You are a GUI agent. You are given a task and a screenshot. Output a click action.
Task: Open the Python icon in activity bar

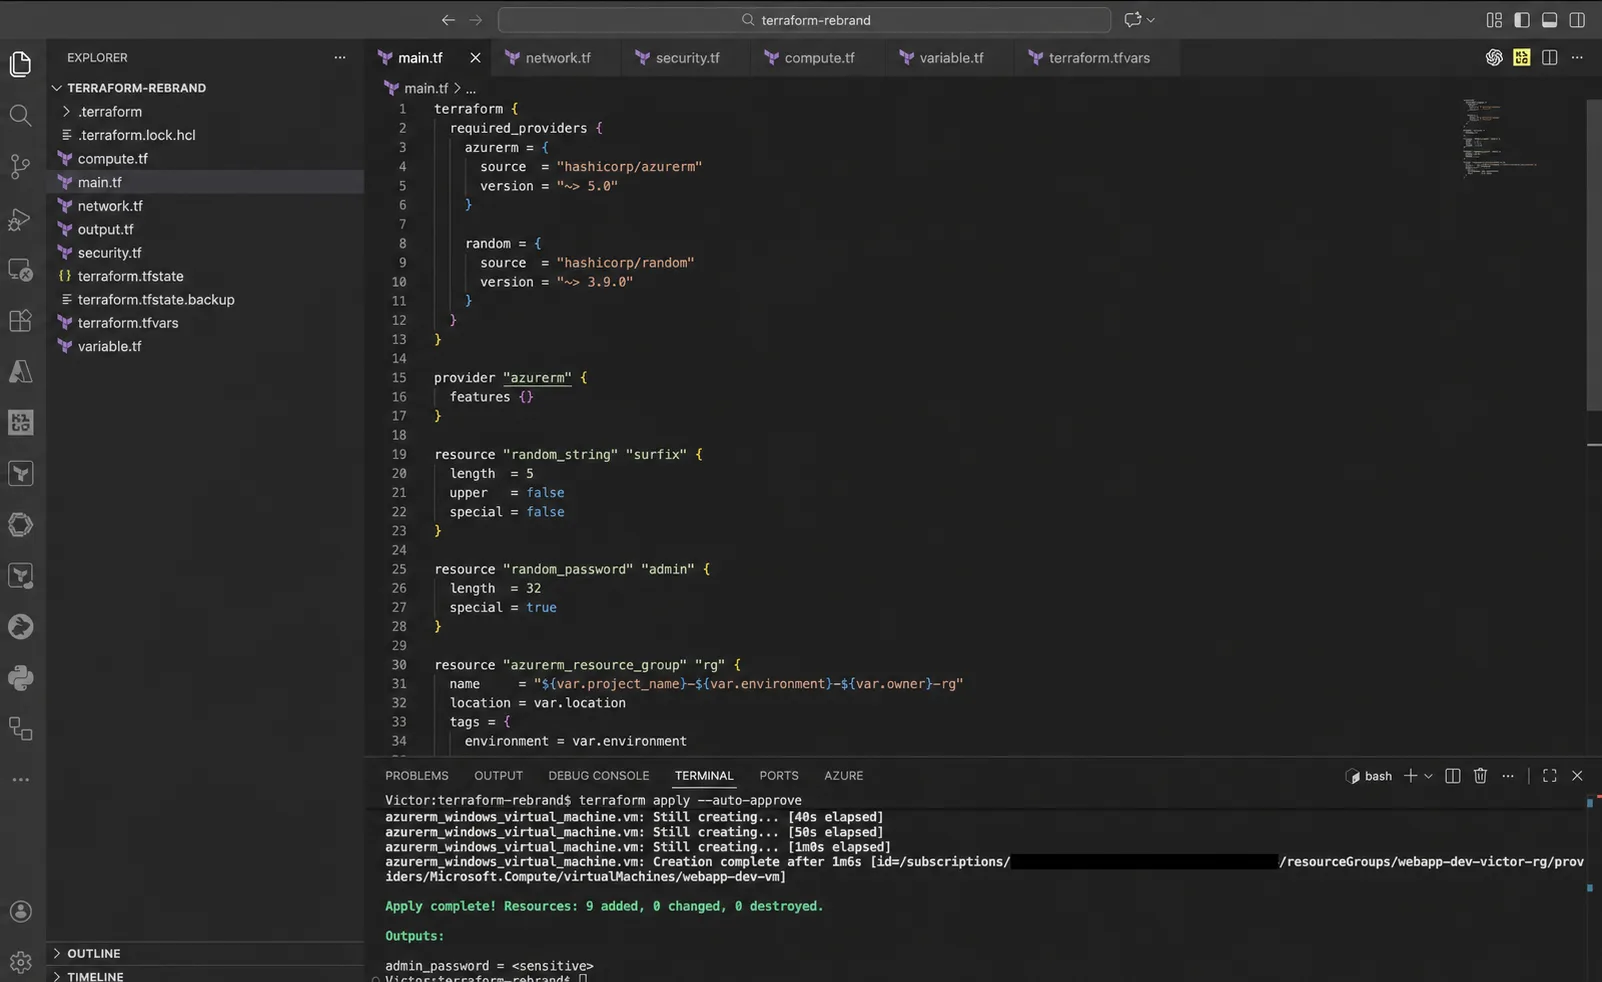click(x=20, y=678)
